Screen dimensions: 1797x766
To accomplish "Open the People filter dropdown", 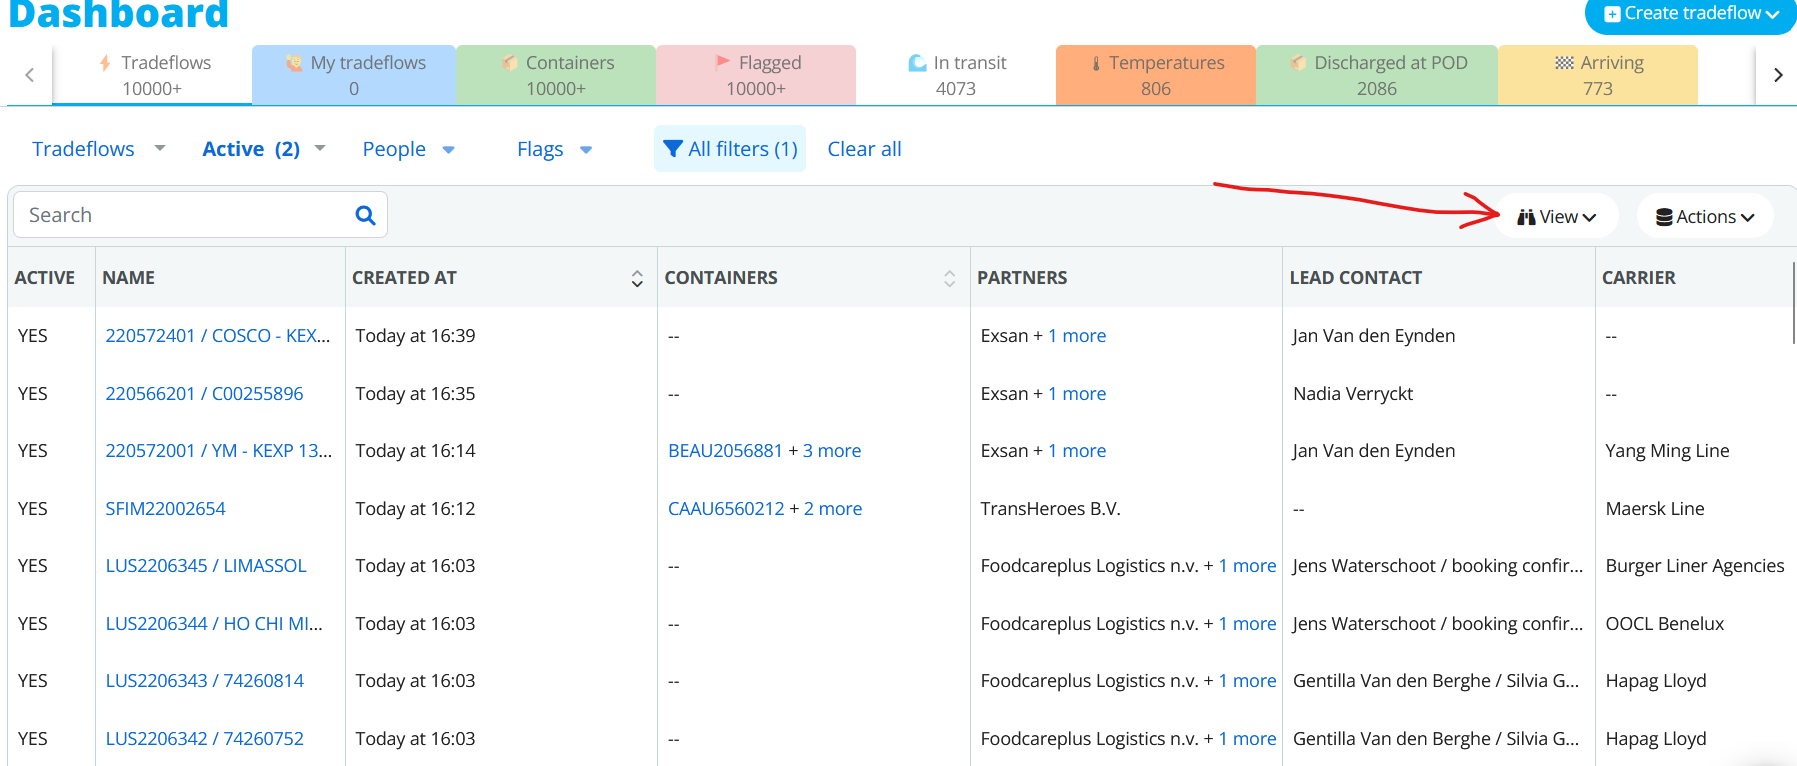I will [x=408, y=149].
